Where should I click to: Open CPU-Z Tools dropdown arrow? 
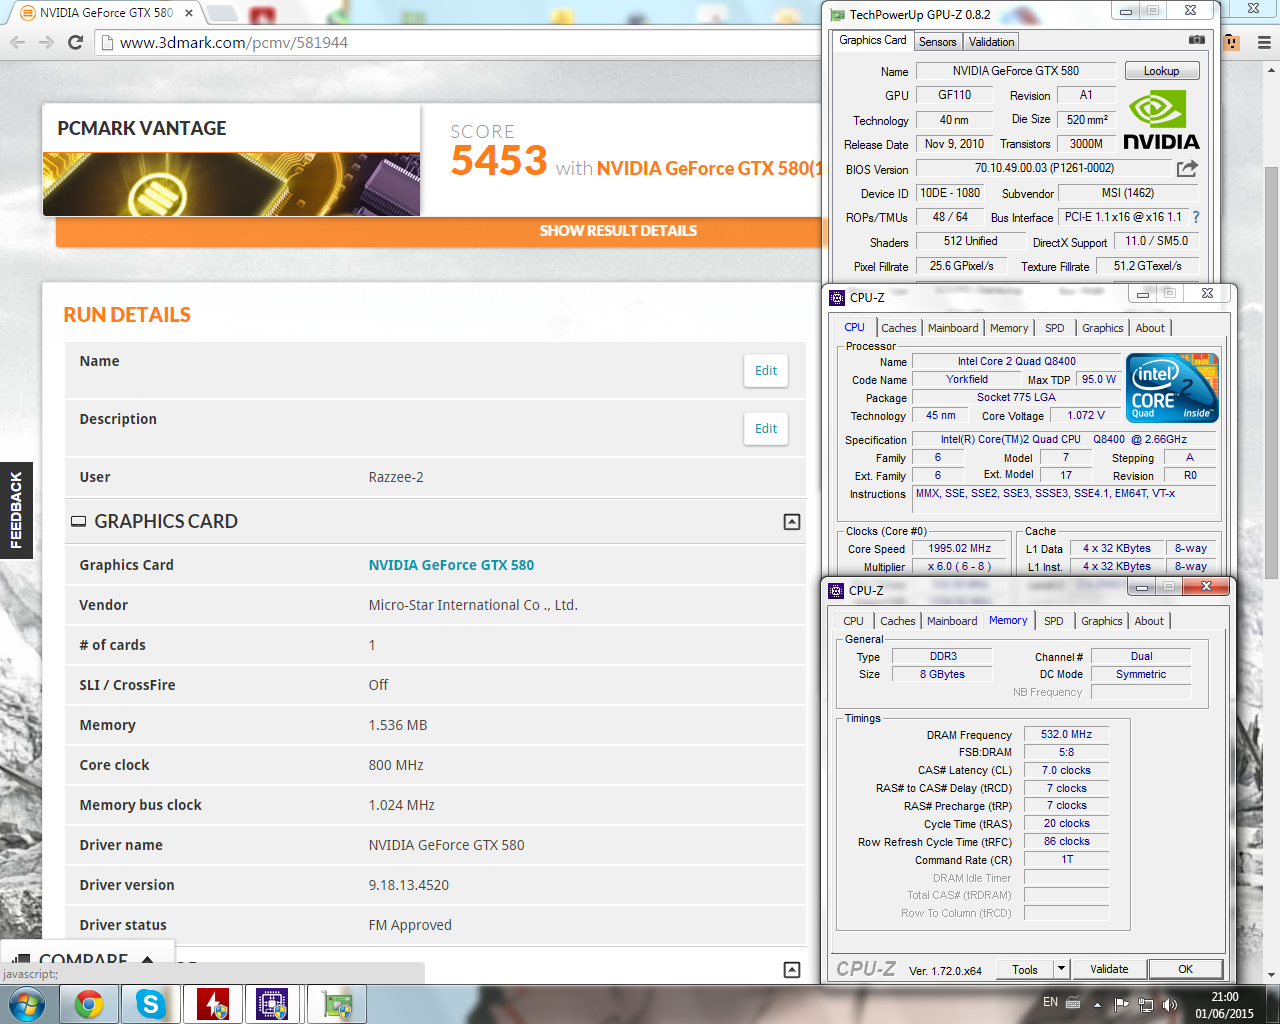(x=1061, y=969)
